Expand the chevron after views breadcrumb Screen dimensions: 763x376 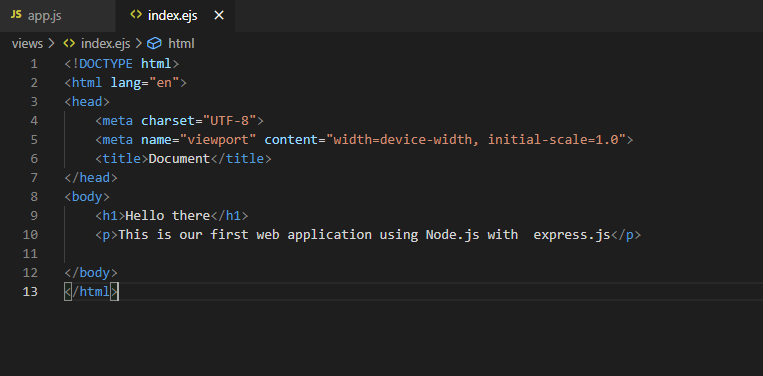coord(52,44)
